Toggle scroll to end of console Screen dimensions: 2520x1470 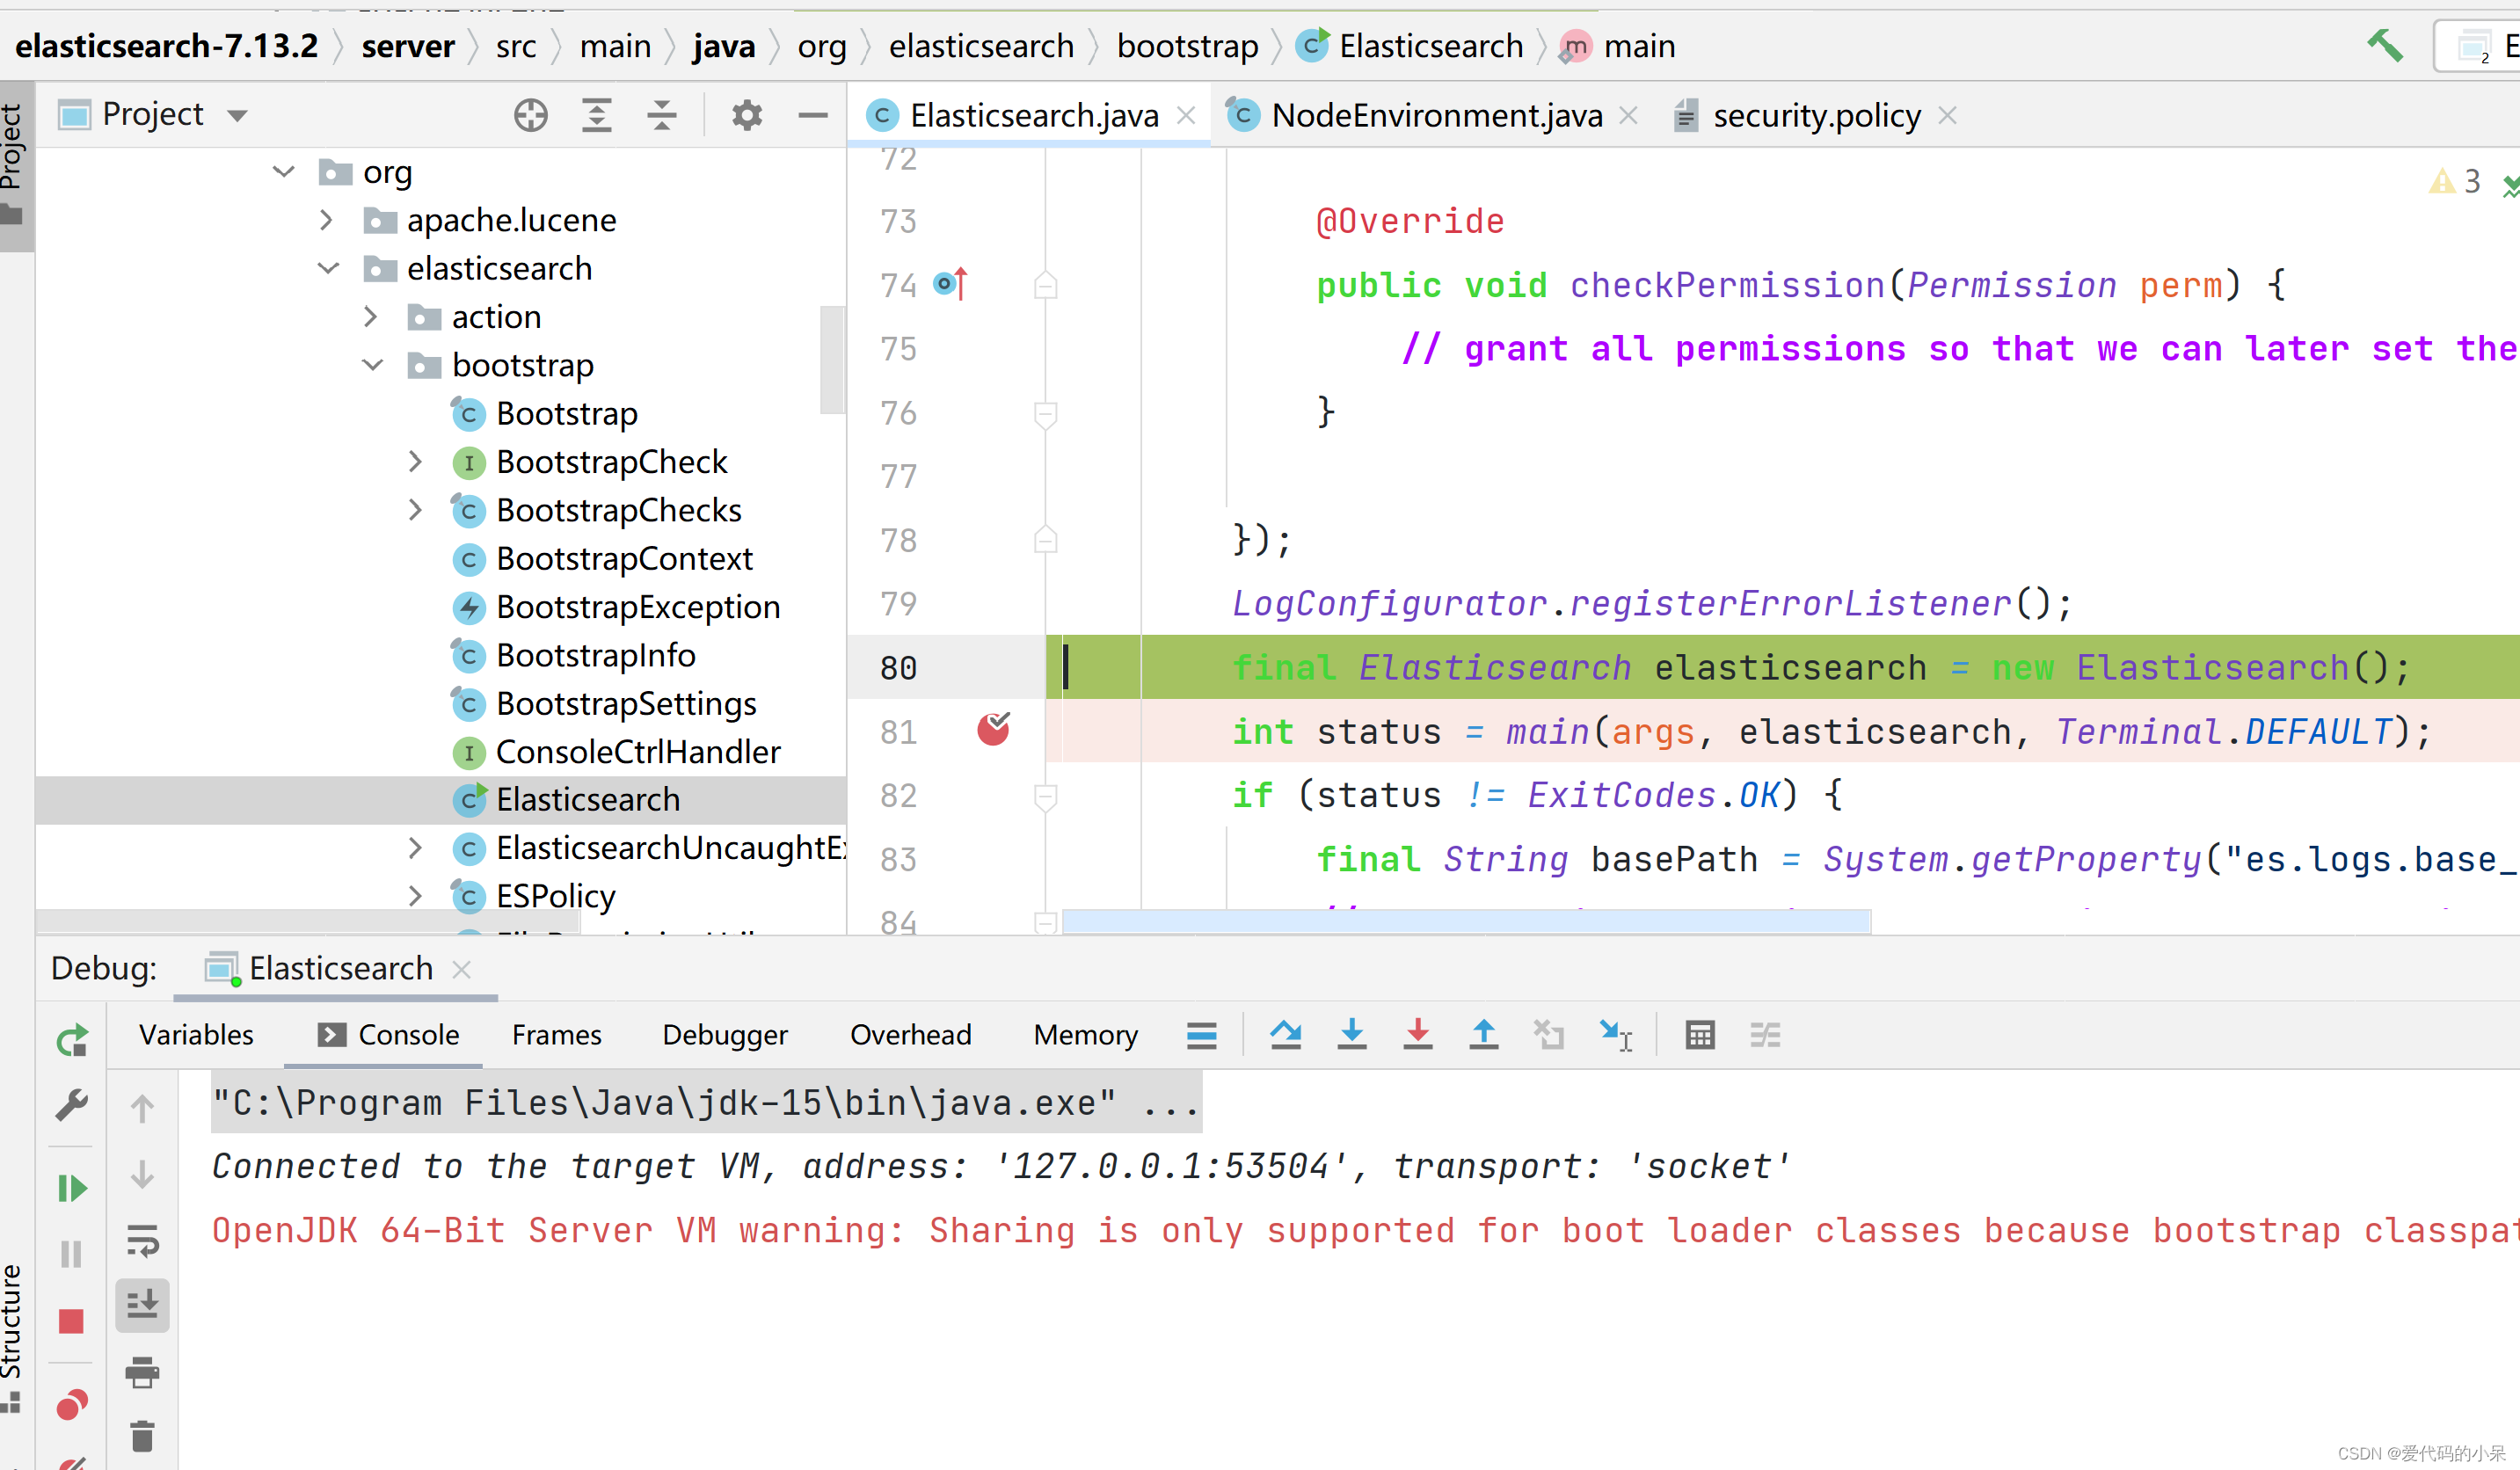point(142,1305)
